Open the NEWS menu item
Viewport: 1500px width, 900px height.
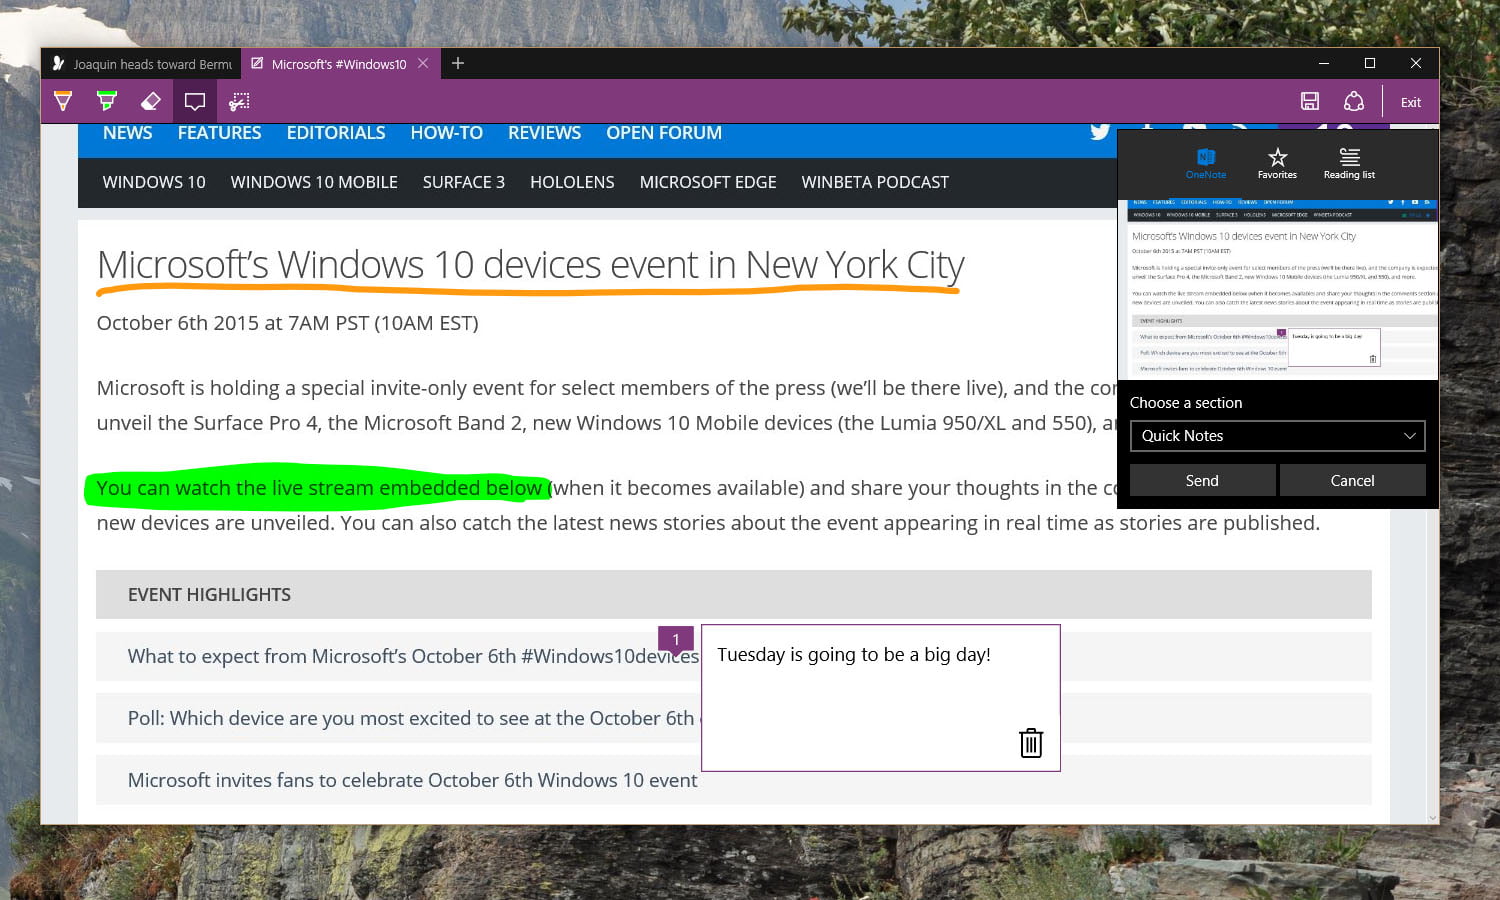(x=127, y=133)
